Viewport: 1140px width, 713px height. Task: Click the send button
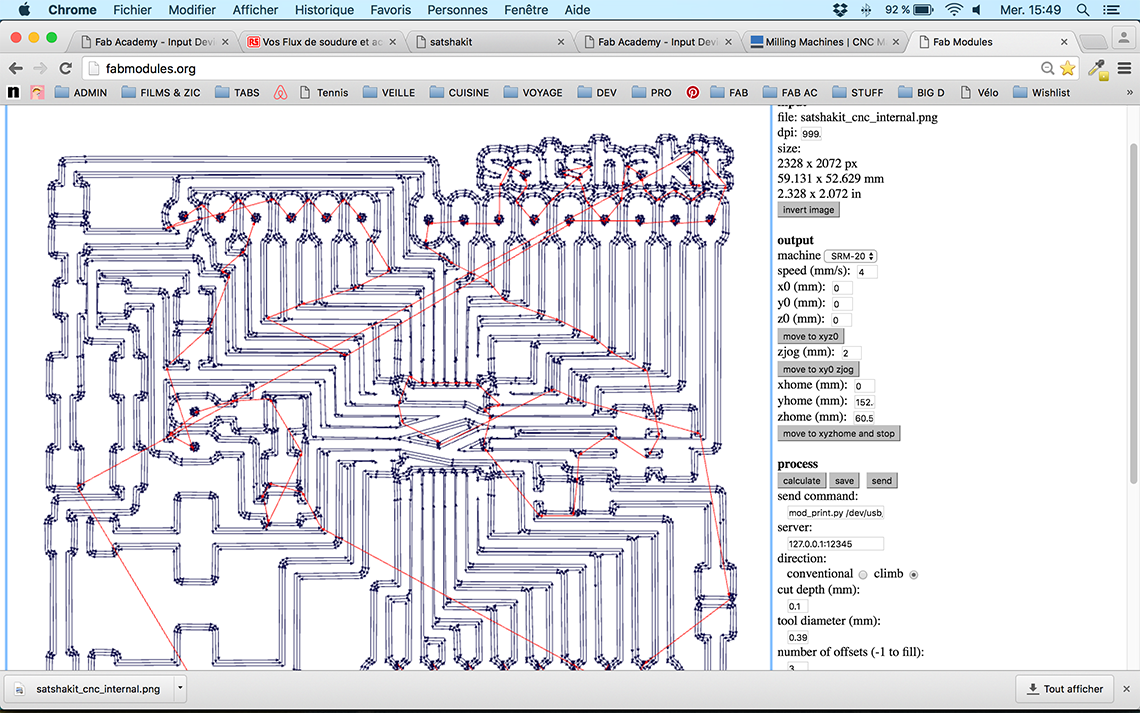pos(881,480)
